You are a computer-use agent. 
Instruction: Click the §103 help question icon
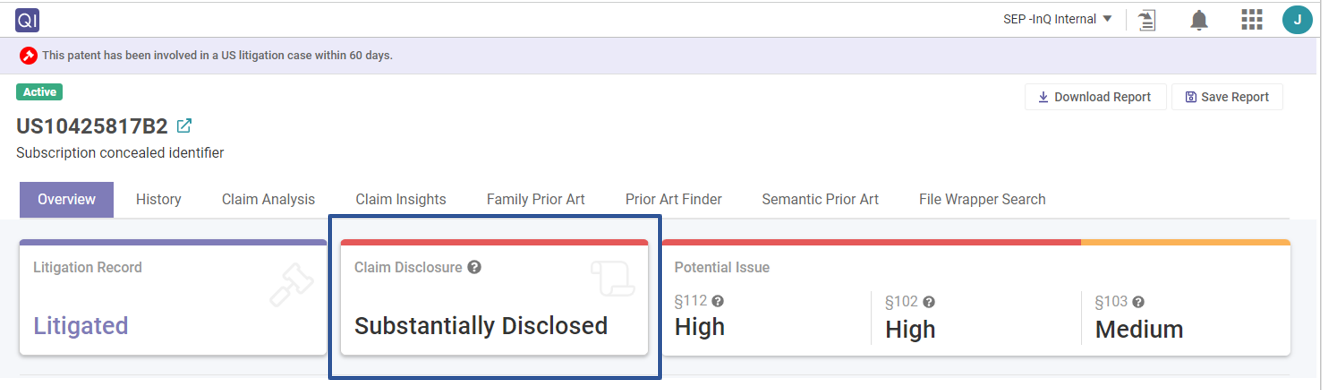(x=1138, y=301)
